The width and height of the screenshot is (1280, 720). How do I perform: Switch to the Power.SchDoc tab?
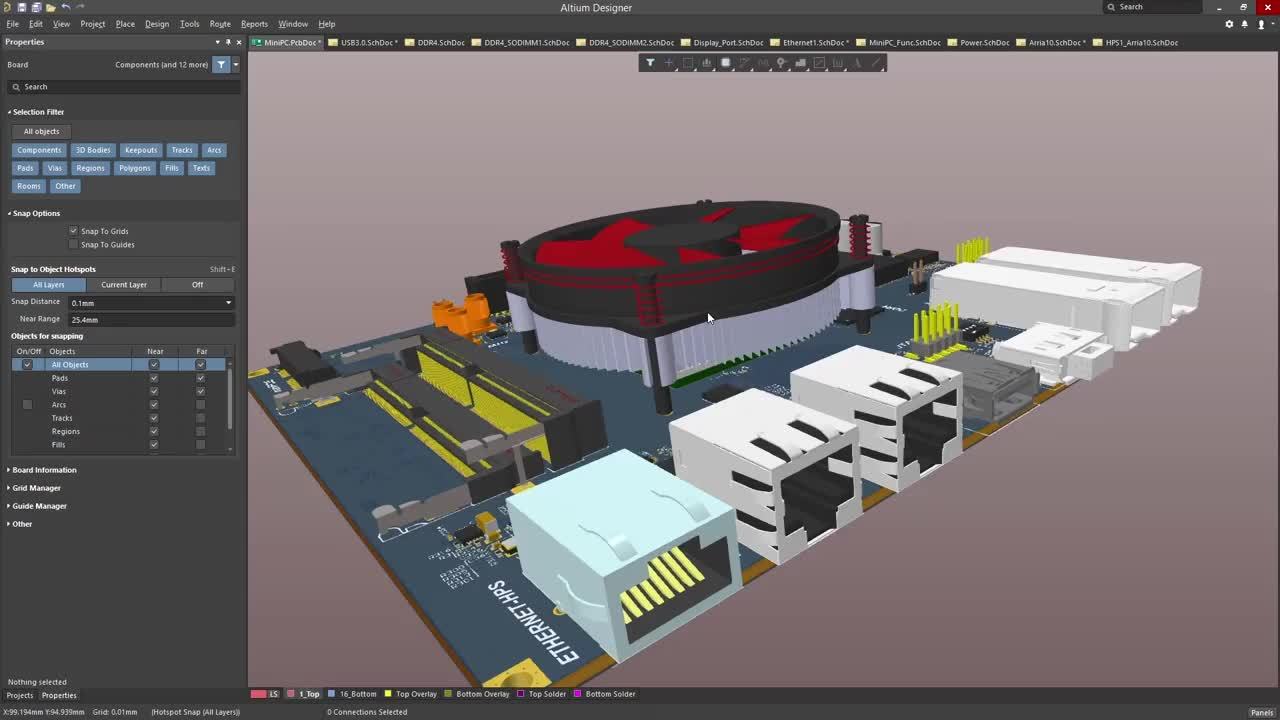[984, 43]
